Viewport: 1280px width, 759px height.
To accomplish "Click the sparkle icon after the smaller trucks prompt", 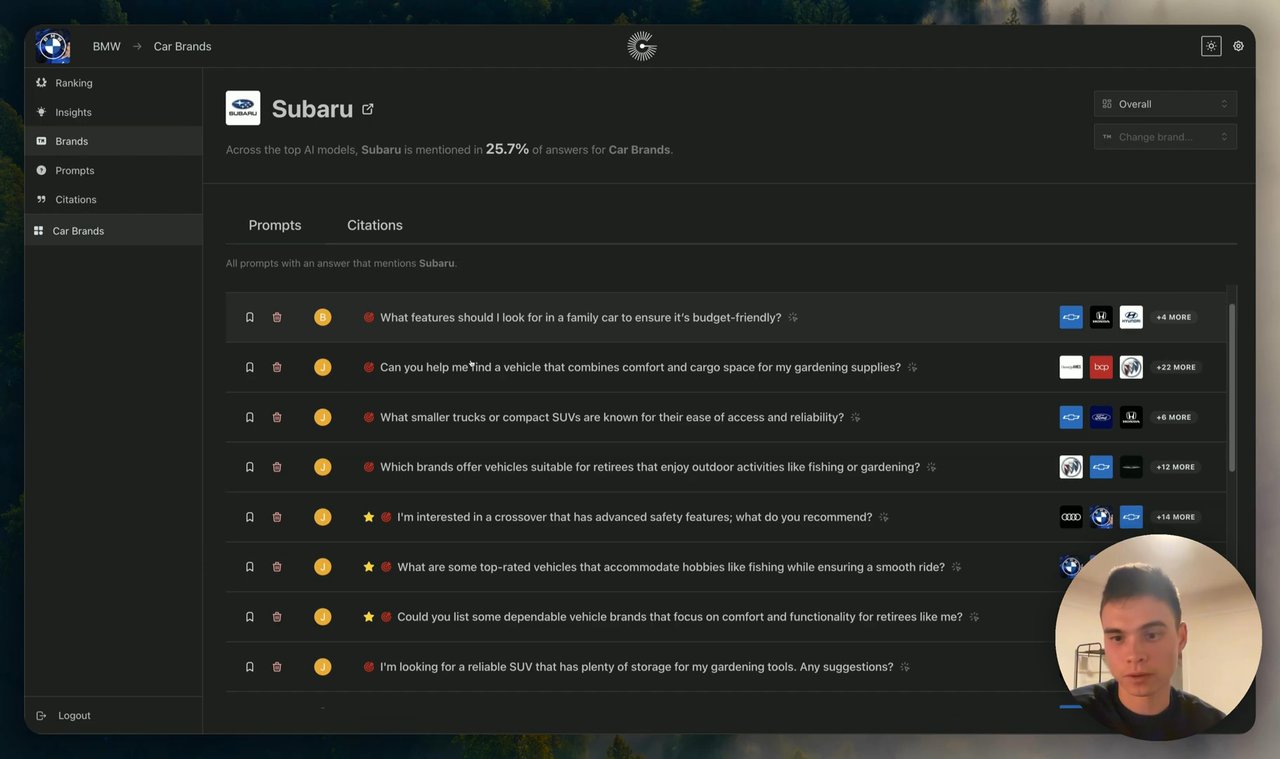I will [x=855, y=417].
